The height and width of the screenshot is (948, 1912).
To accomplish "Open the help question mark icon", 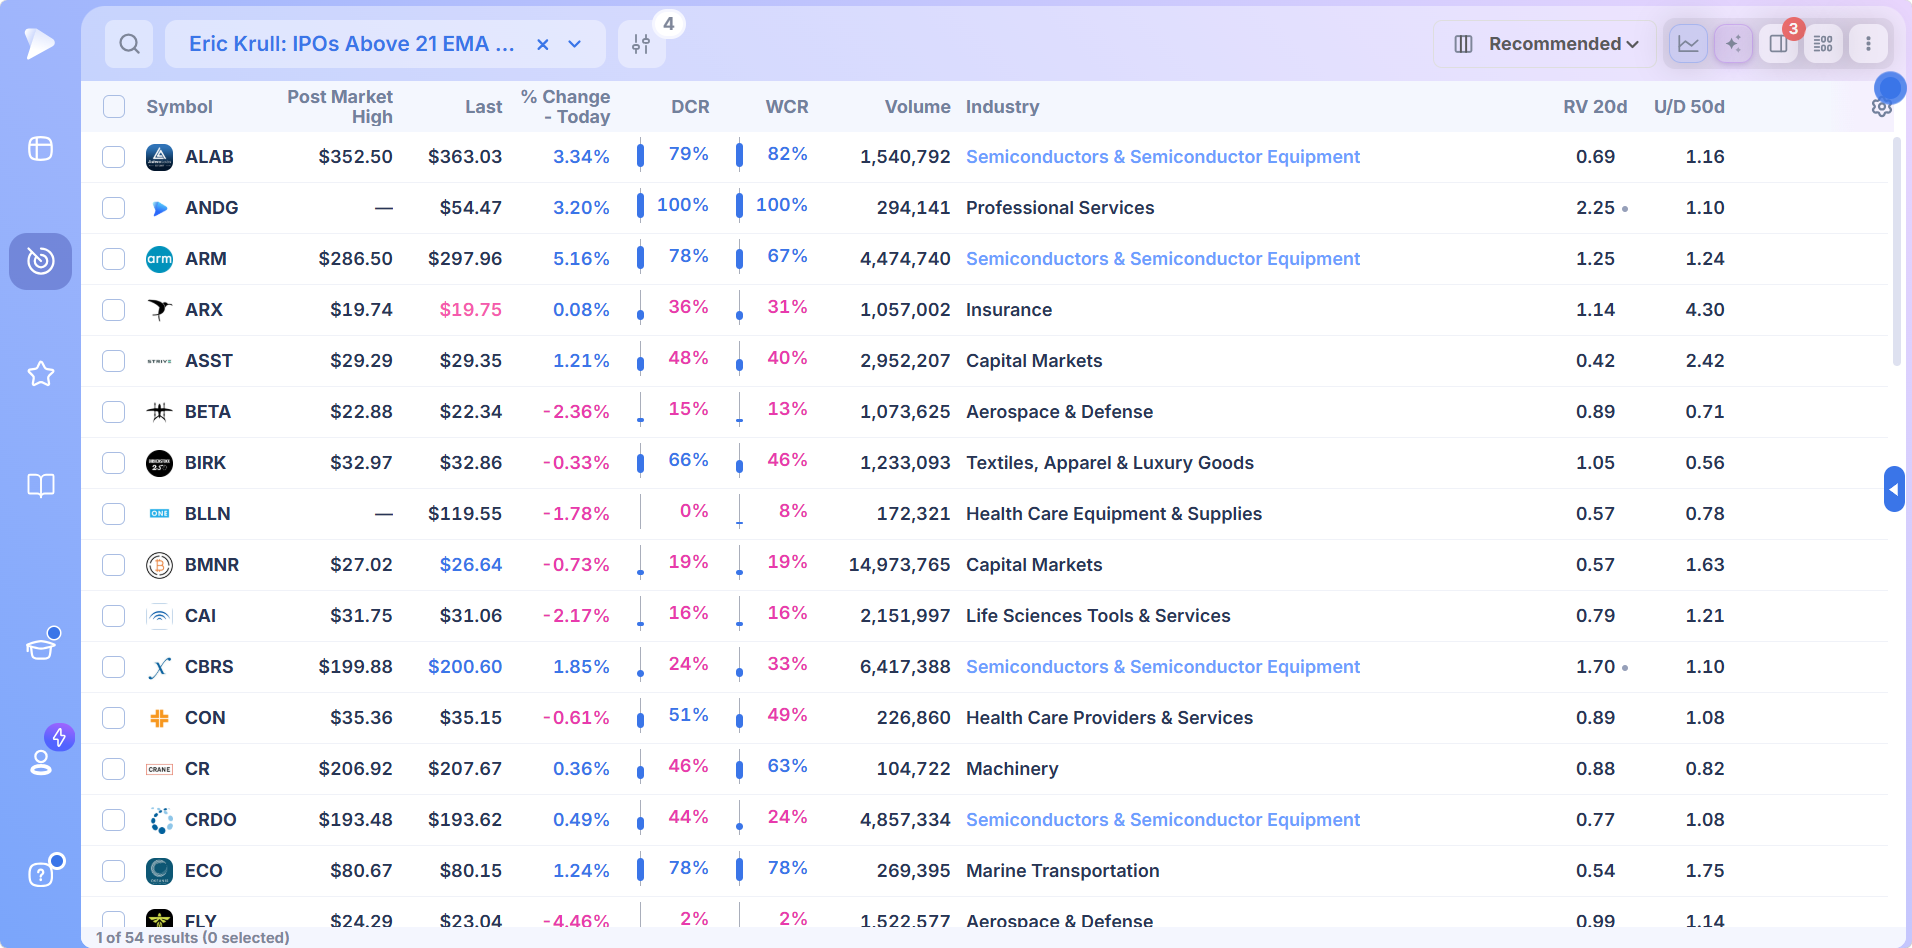I will click(x=40, y=874).
